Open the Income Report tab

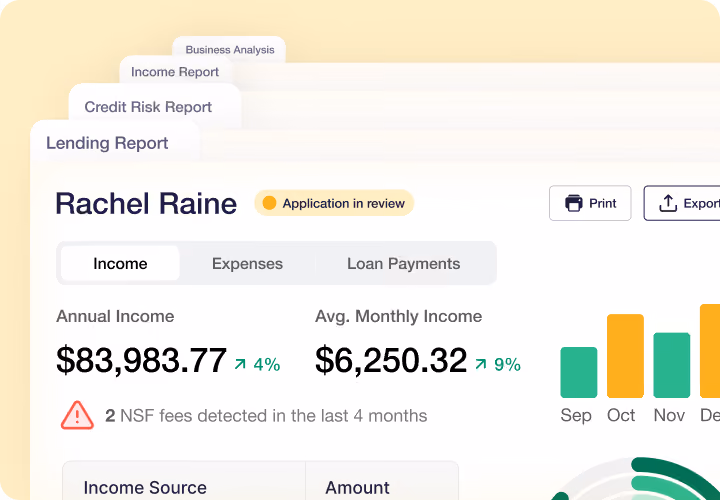(x=175, y=72)
